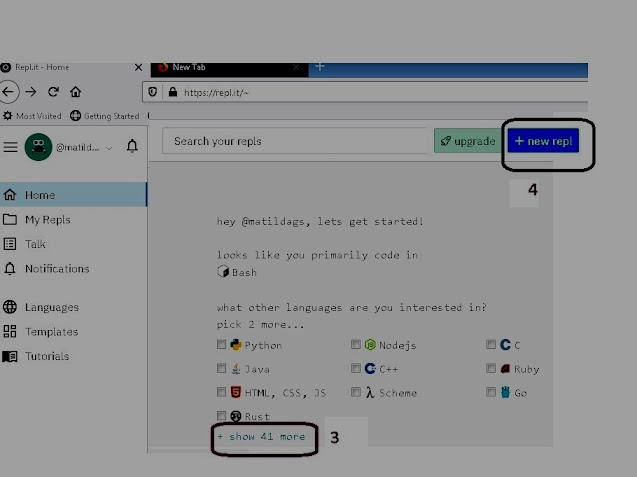Click the Rust logo icon
The height and width of the screenshot is (477, 637).
click(x=236, y=416)
